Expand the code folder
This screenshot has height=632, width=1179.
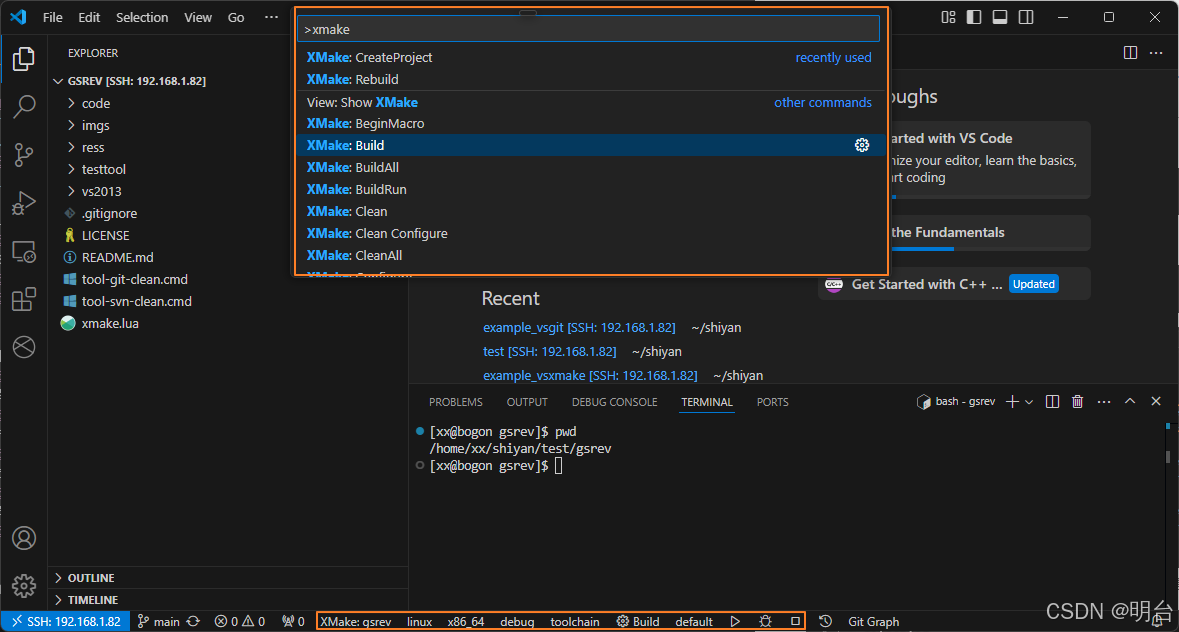(96, 103)
